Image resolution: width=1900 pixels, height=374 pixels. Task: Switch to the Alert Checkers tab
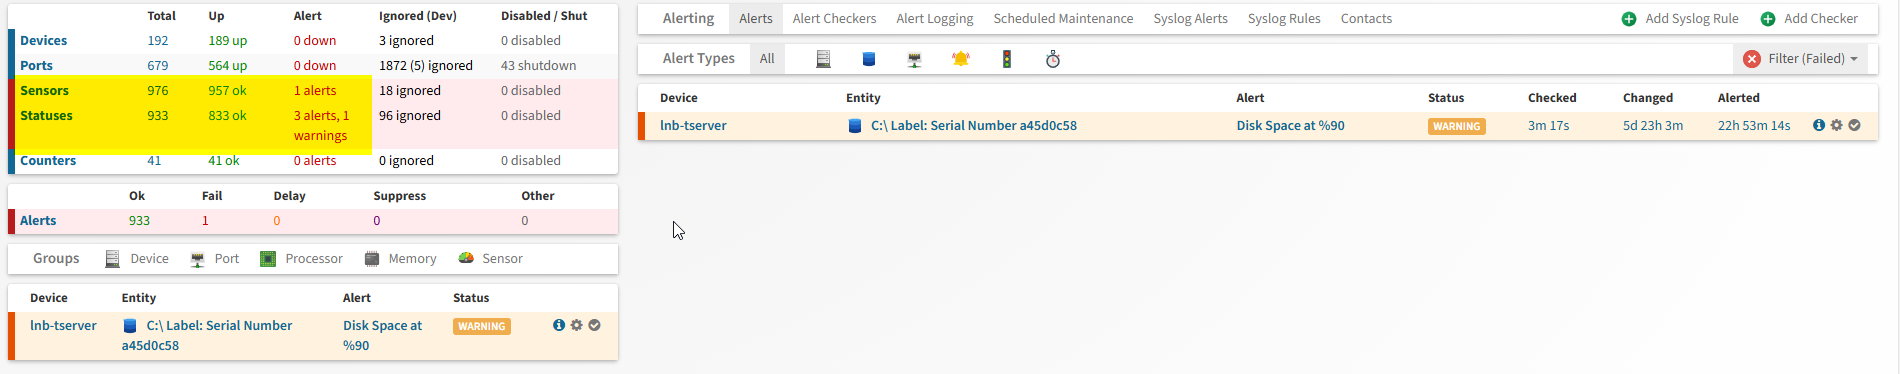point(834,18)
